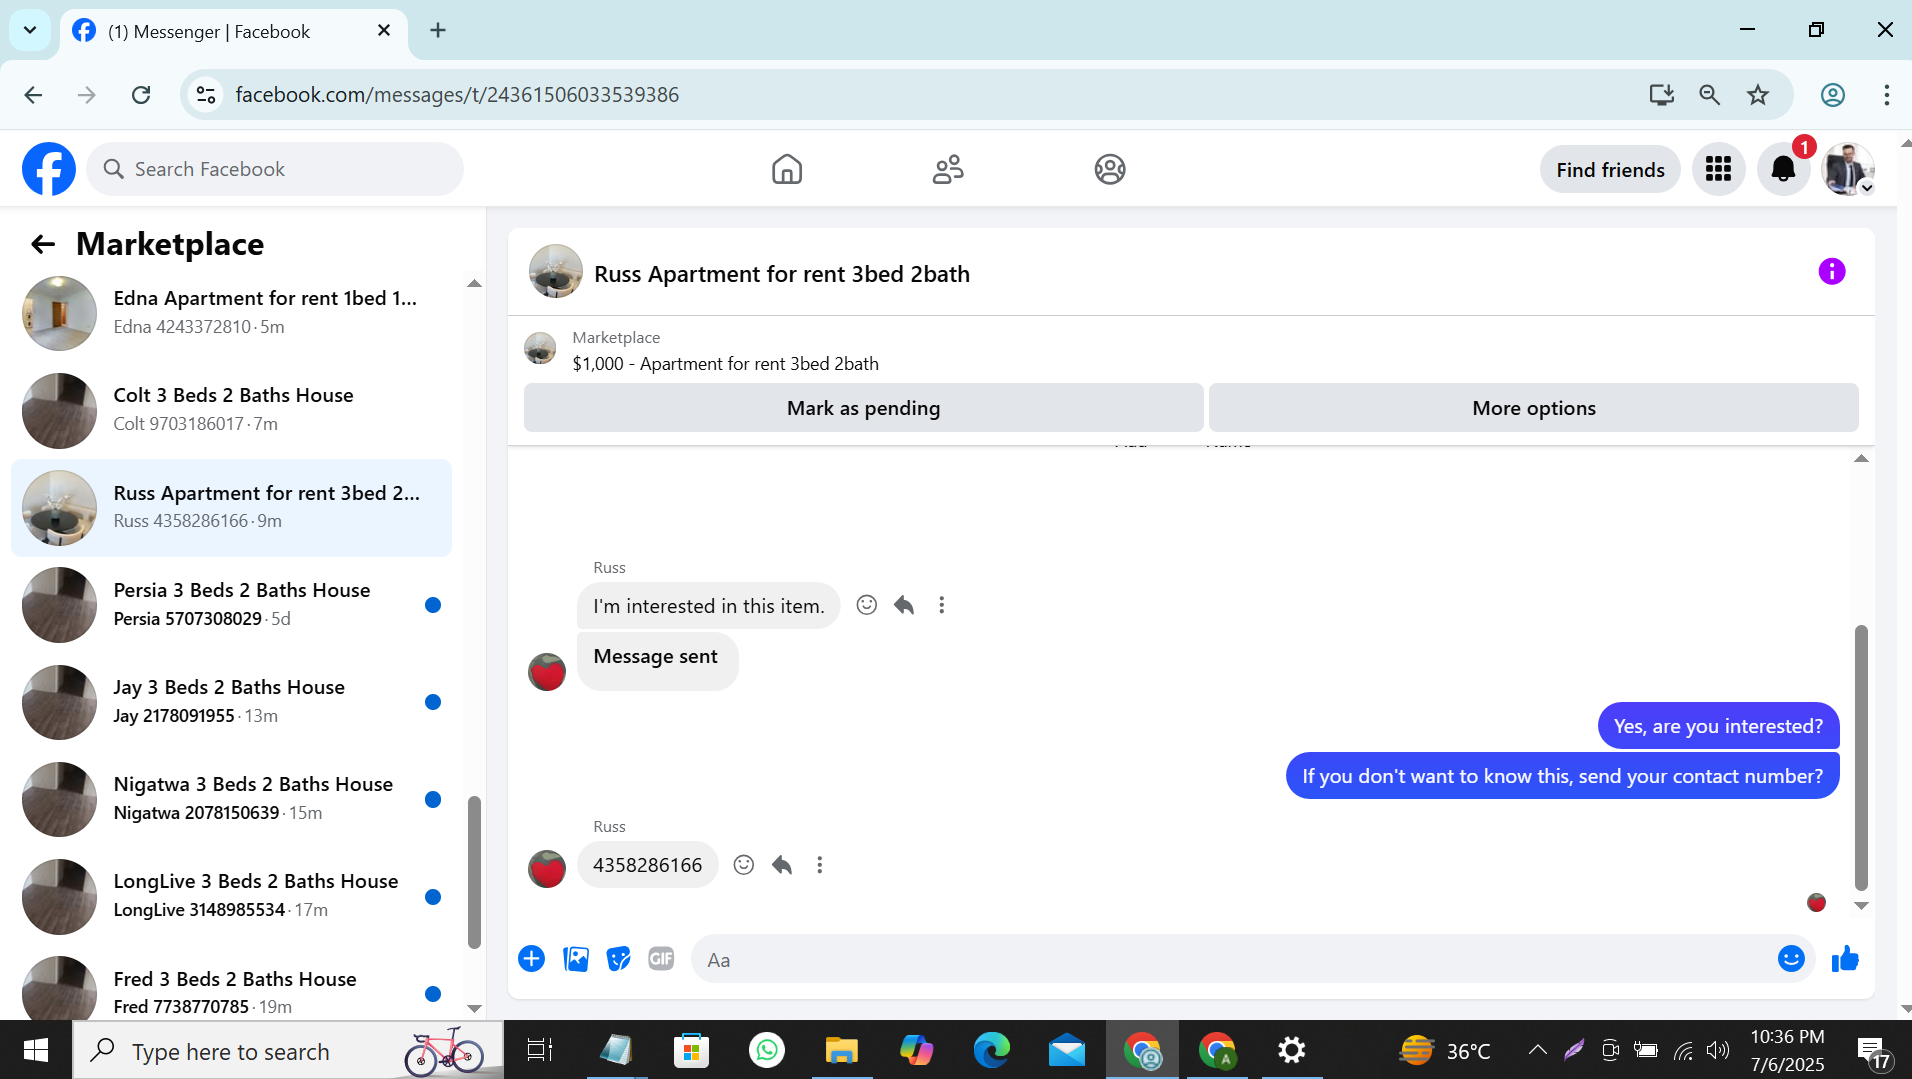This screenshot has width=1912, height=1079.
Task: Reply to the 4358286166 message
Action: (782, 865)
